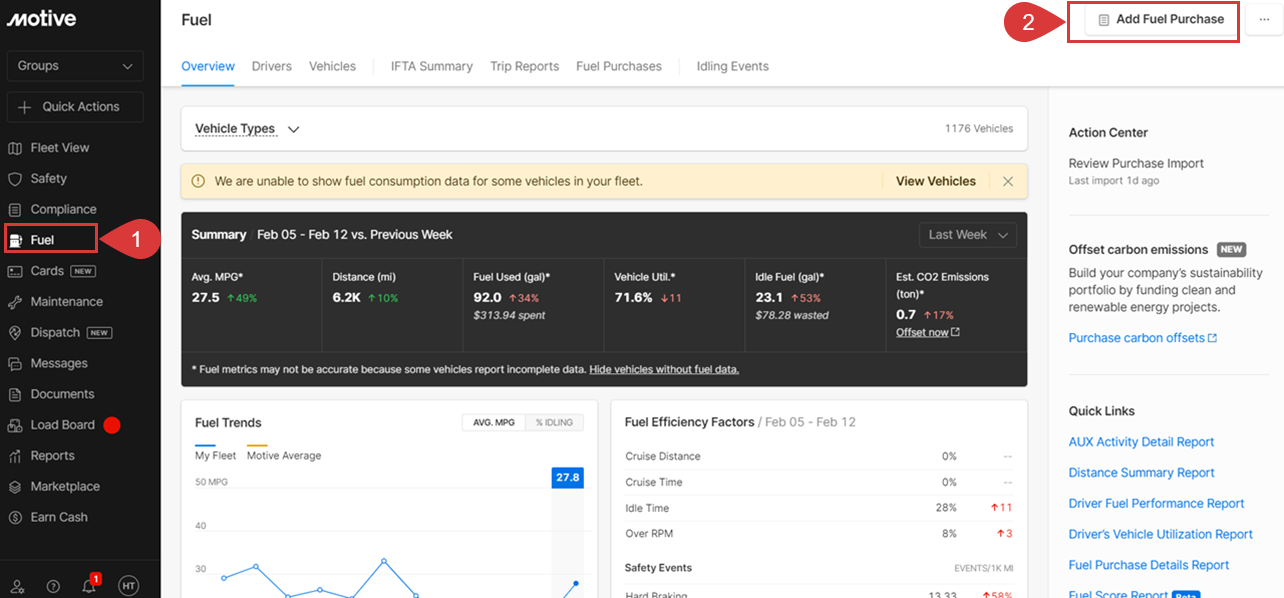Click external link icon after Purchase carbon offsets
Image resolution: width=1284 pixels, height=598 pixels.
click(1213, 338)
